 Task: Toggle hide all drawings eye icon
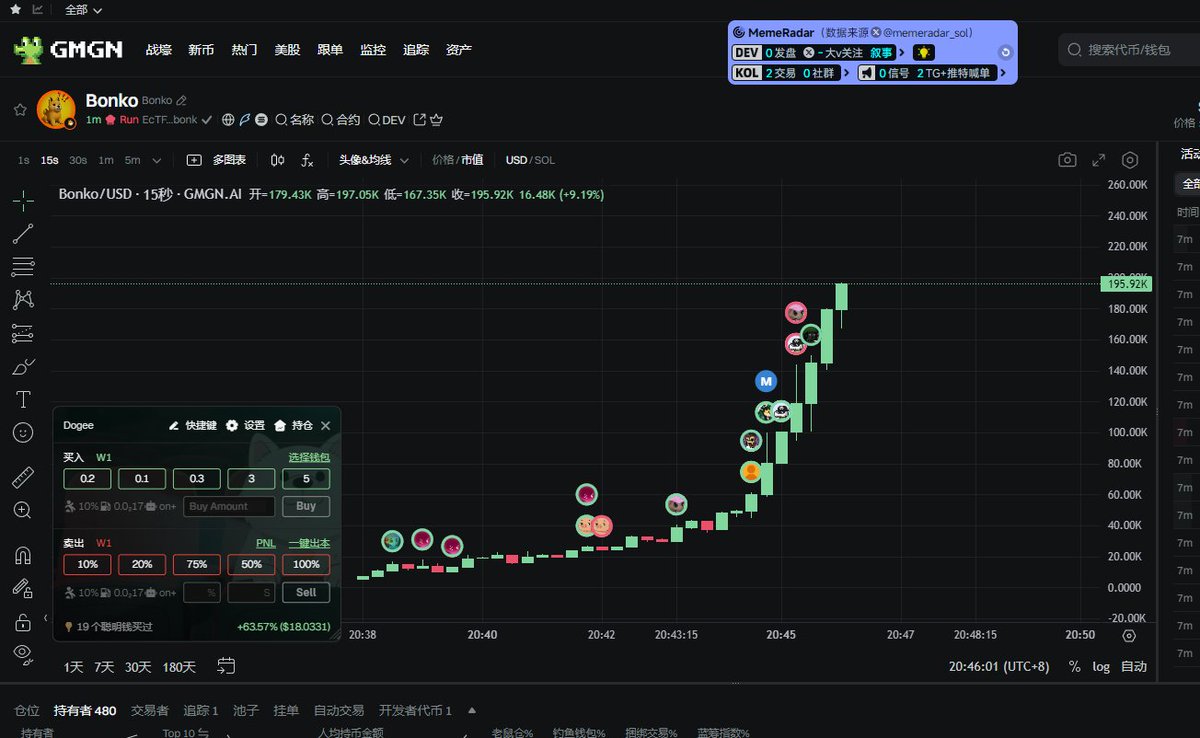point(23,653)
